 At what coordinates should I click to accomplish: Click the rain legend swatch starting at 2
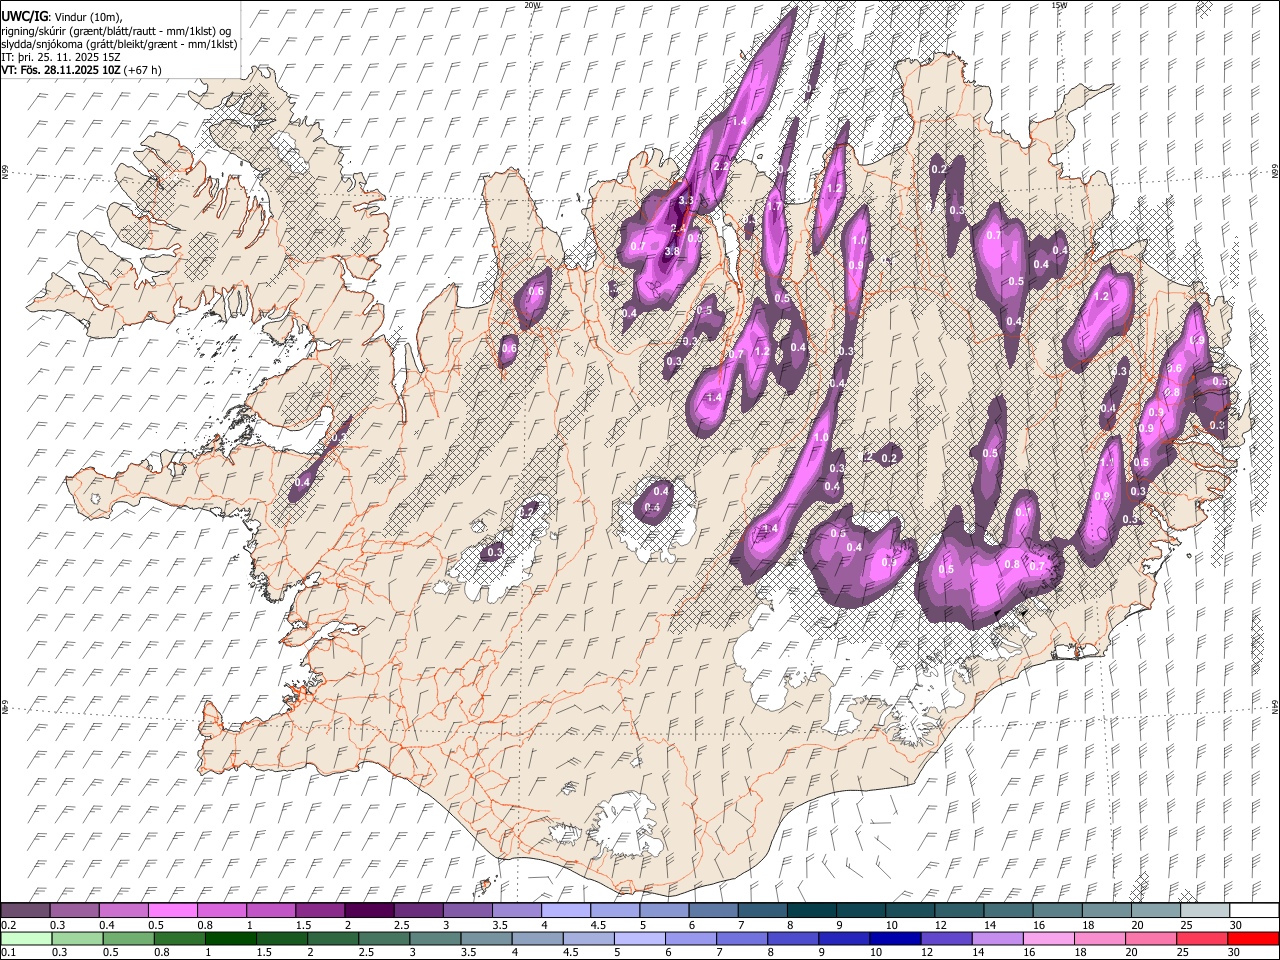(x=332, y=939)
